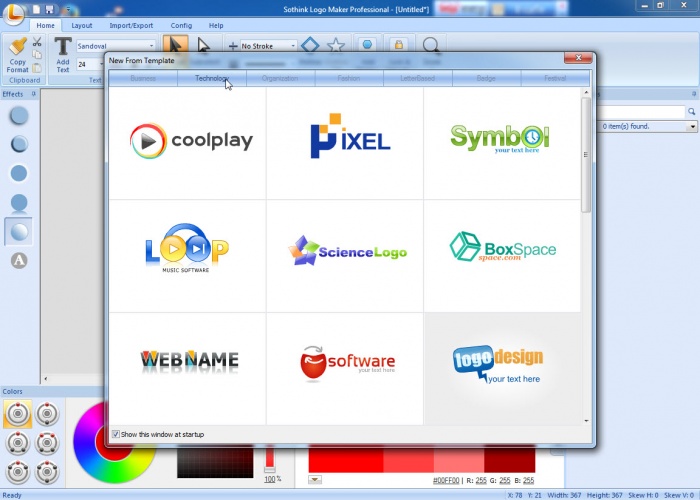Click the #00FF00 hex color link
Image resolution: width=700 pixels, height=500 pixels.
coord(446,480)
